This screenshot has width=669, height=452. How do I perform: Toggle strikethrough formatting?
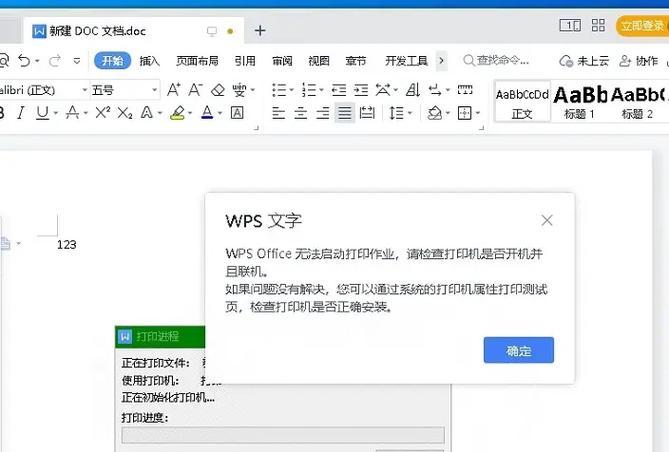tap(72, 113)
